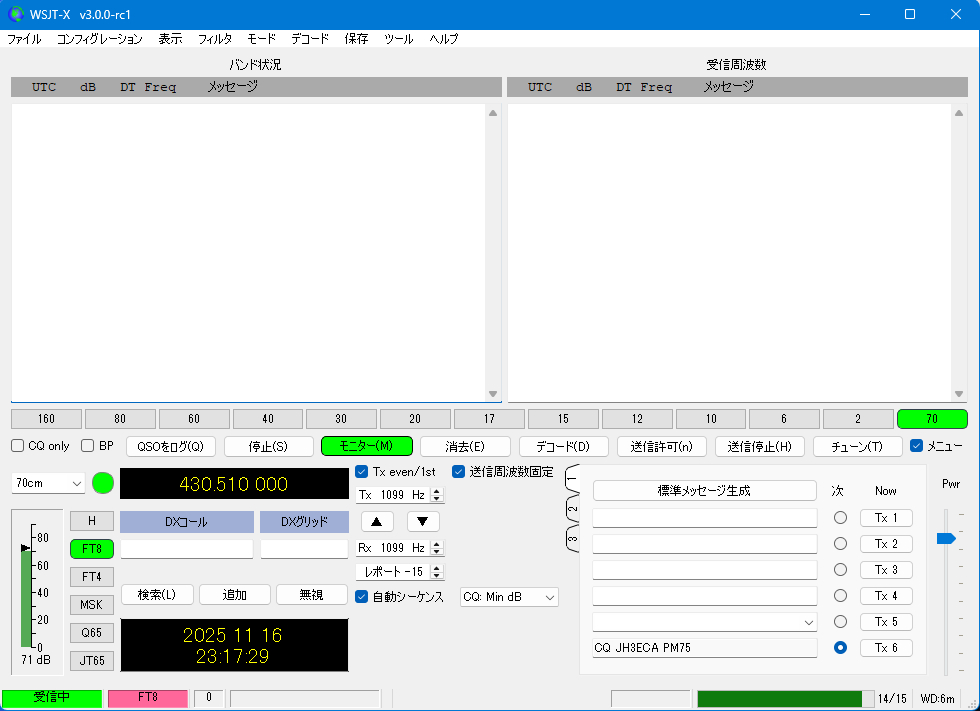Open the 70cm band dropdown
The height and width of the screenshot is (711, 980).
(x=49, y=484)
